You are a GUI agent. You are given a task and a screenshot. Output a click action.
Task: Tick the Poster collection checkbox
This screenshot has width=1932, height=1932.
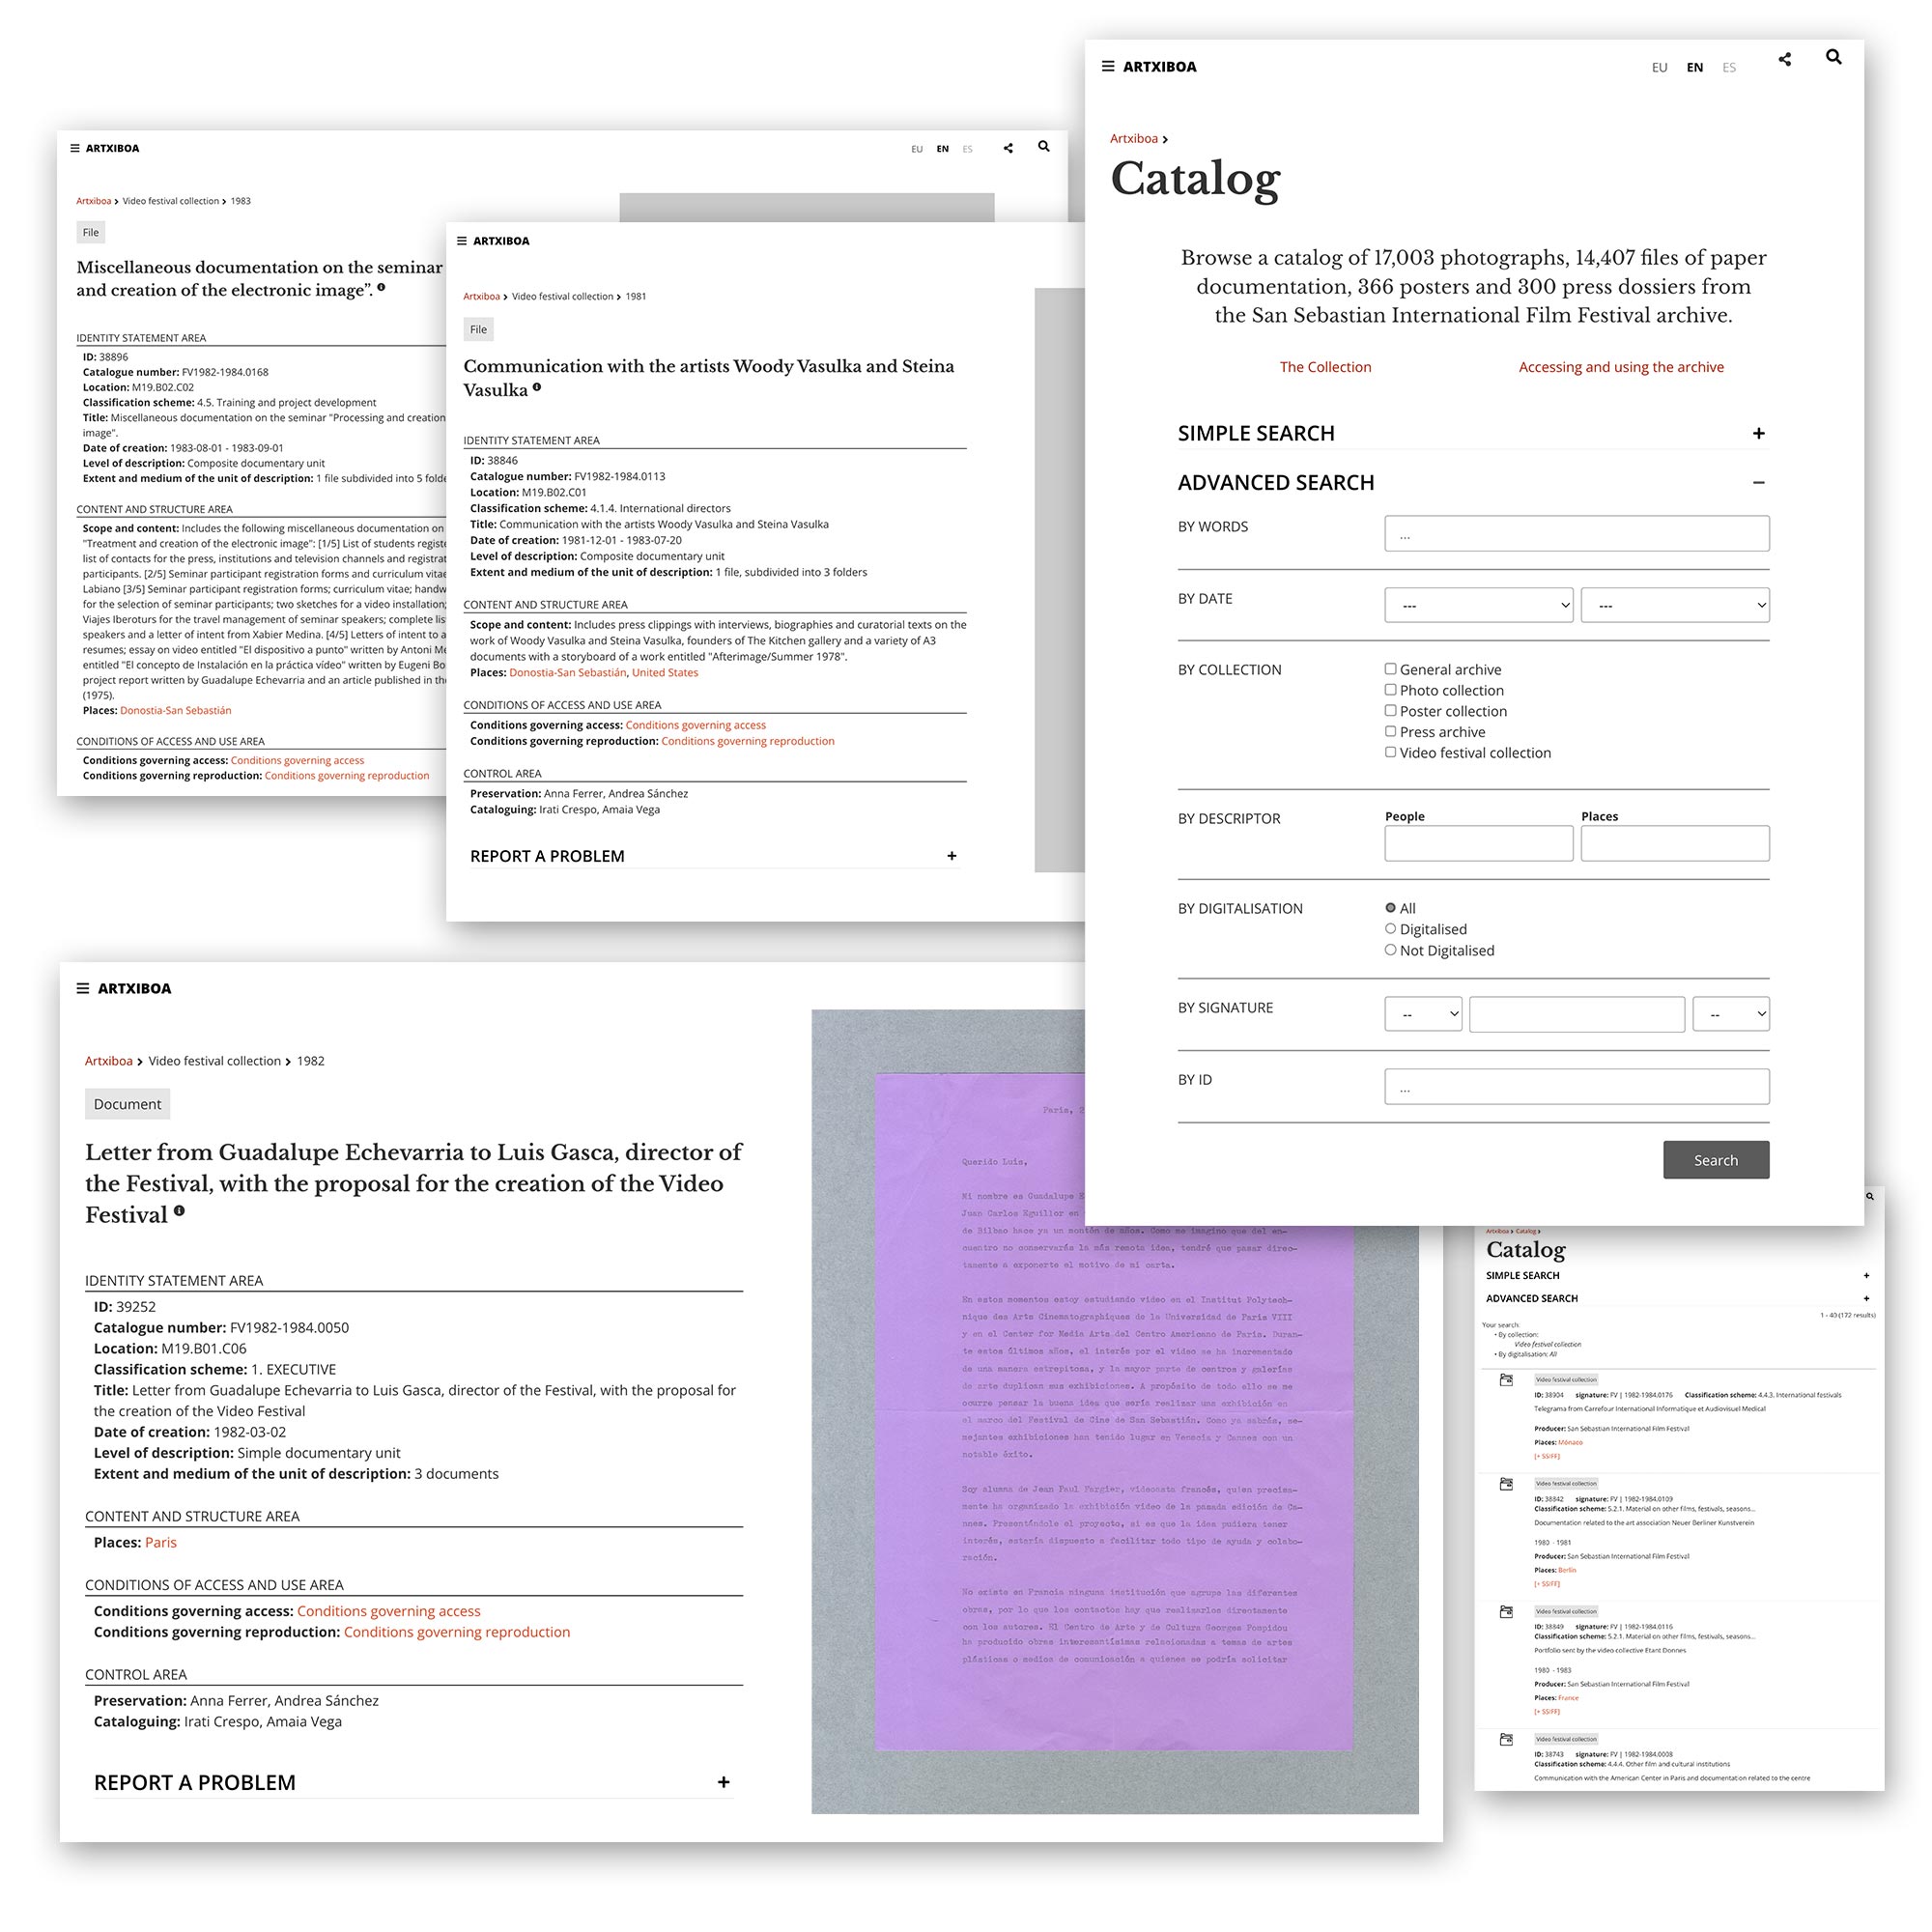point(1390,711)
